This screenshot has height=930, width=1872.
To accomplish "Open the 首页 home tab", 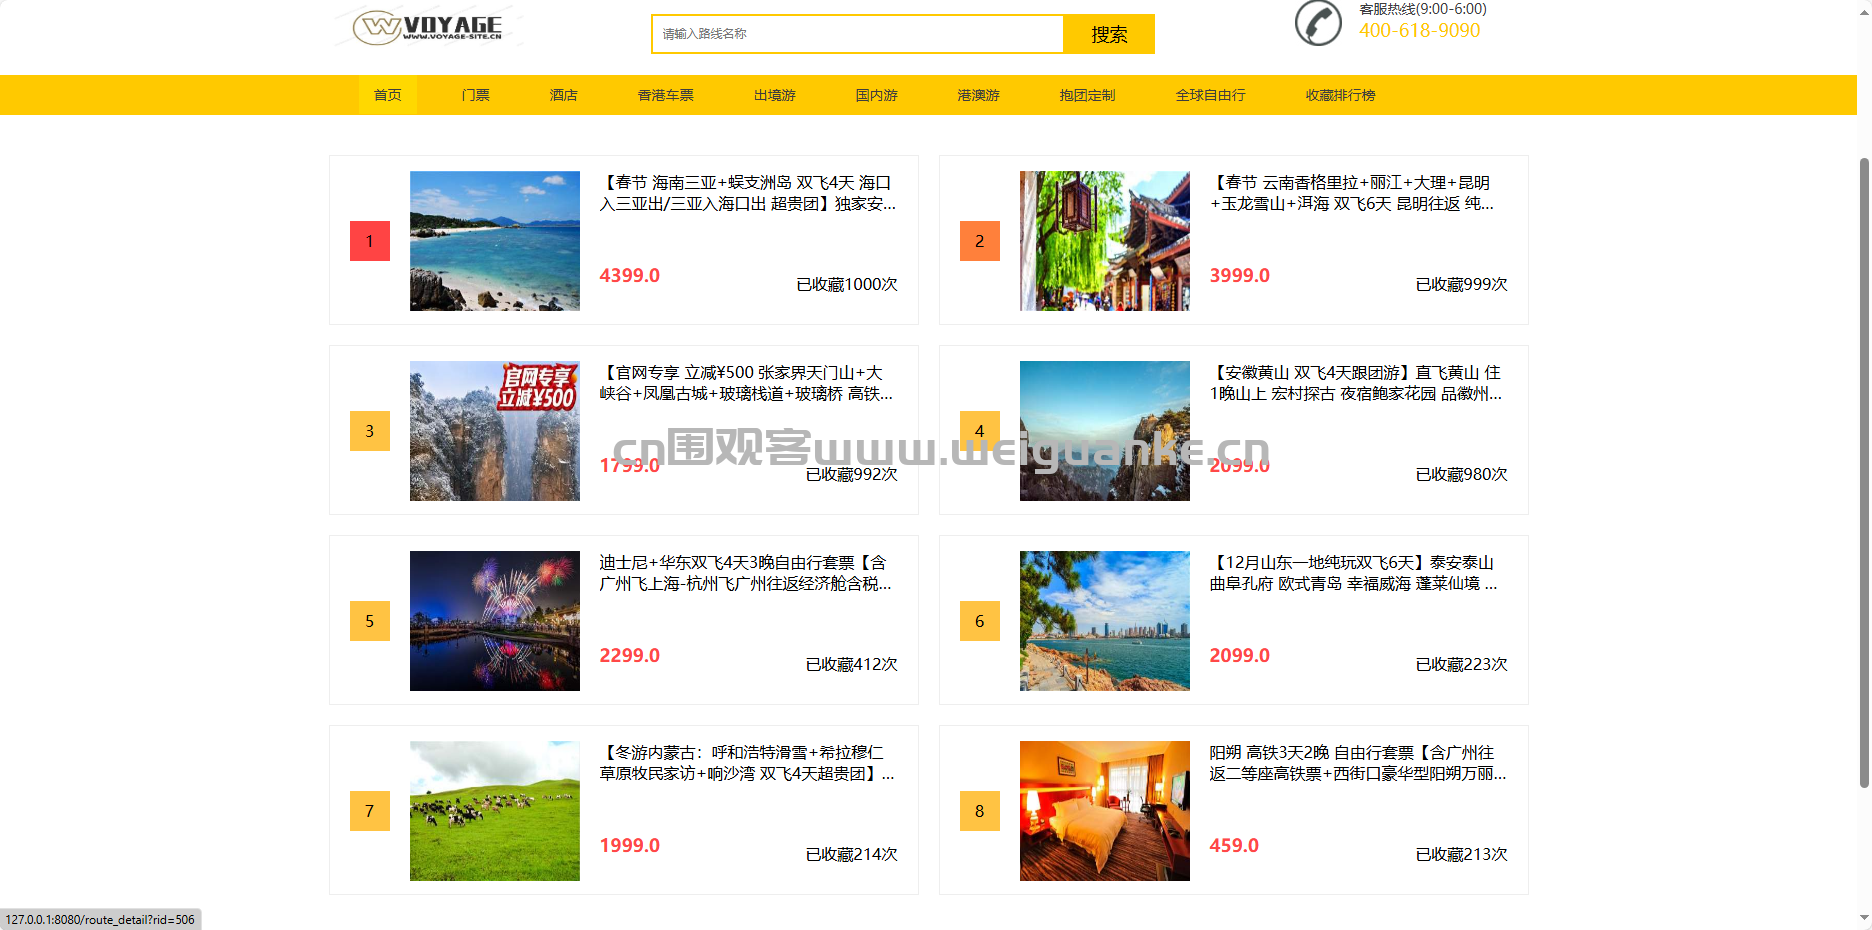I will (x=388, y=95).
